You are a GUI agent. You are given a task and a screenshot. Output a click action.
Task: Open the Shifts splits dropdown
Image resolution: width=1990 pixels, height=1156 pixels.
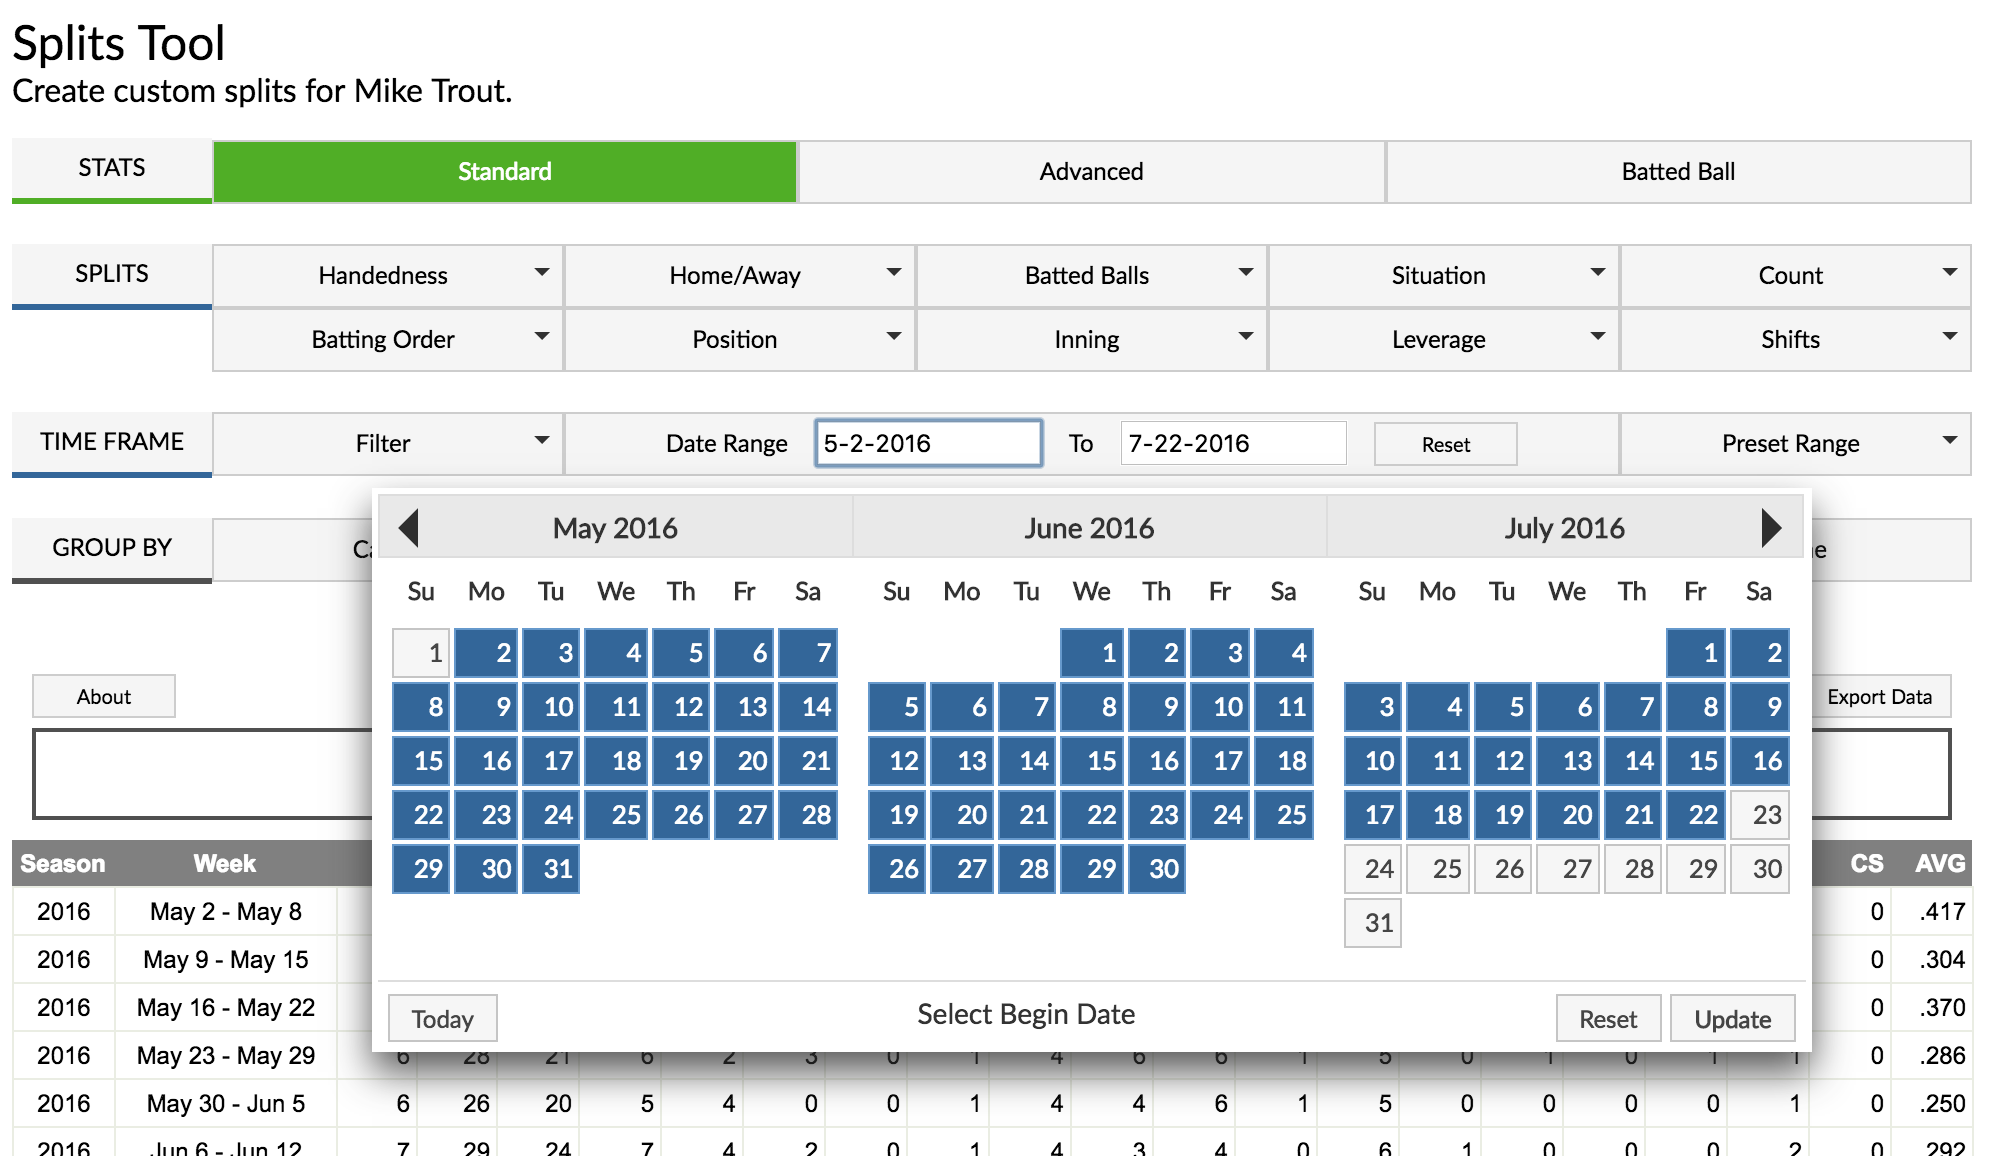click(x=1793, y=339)
